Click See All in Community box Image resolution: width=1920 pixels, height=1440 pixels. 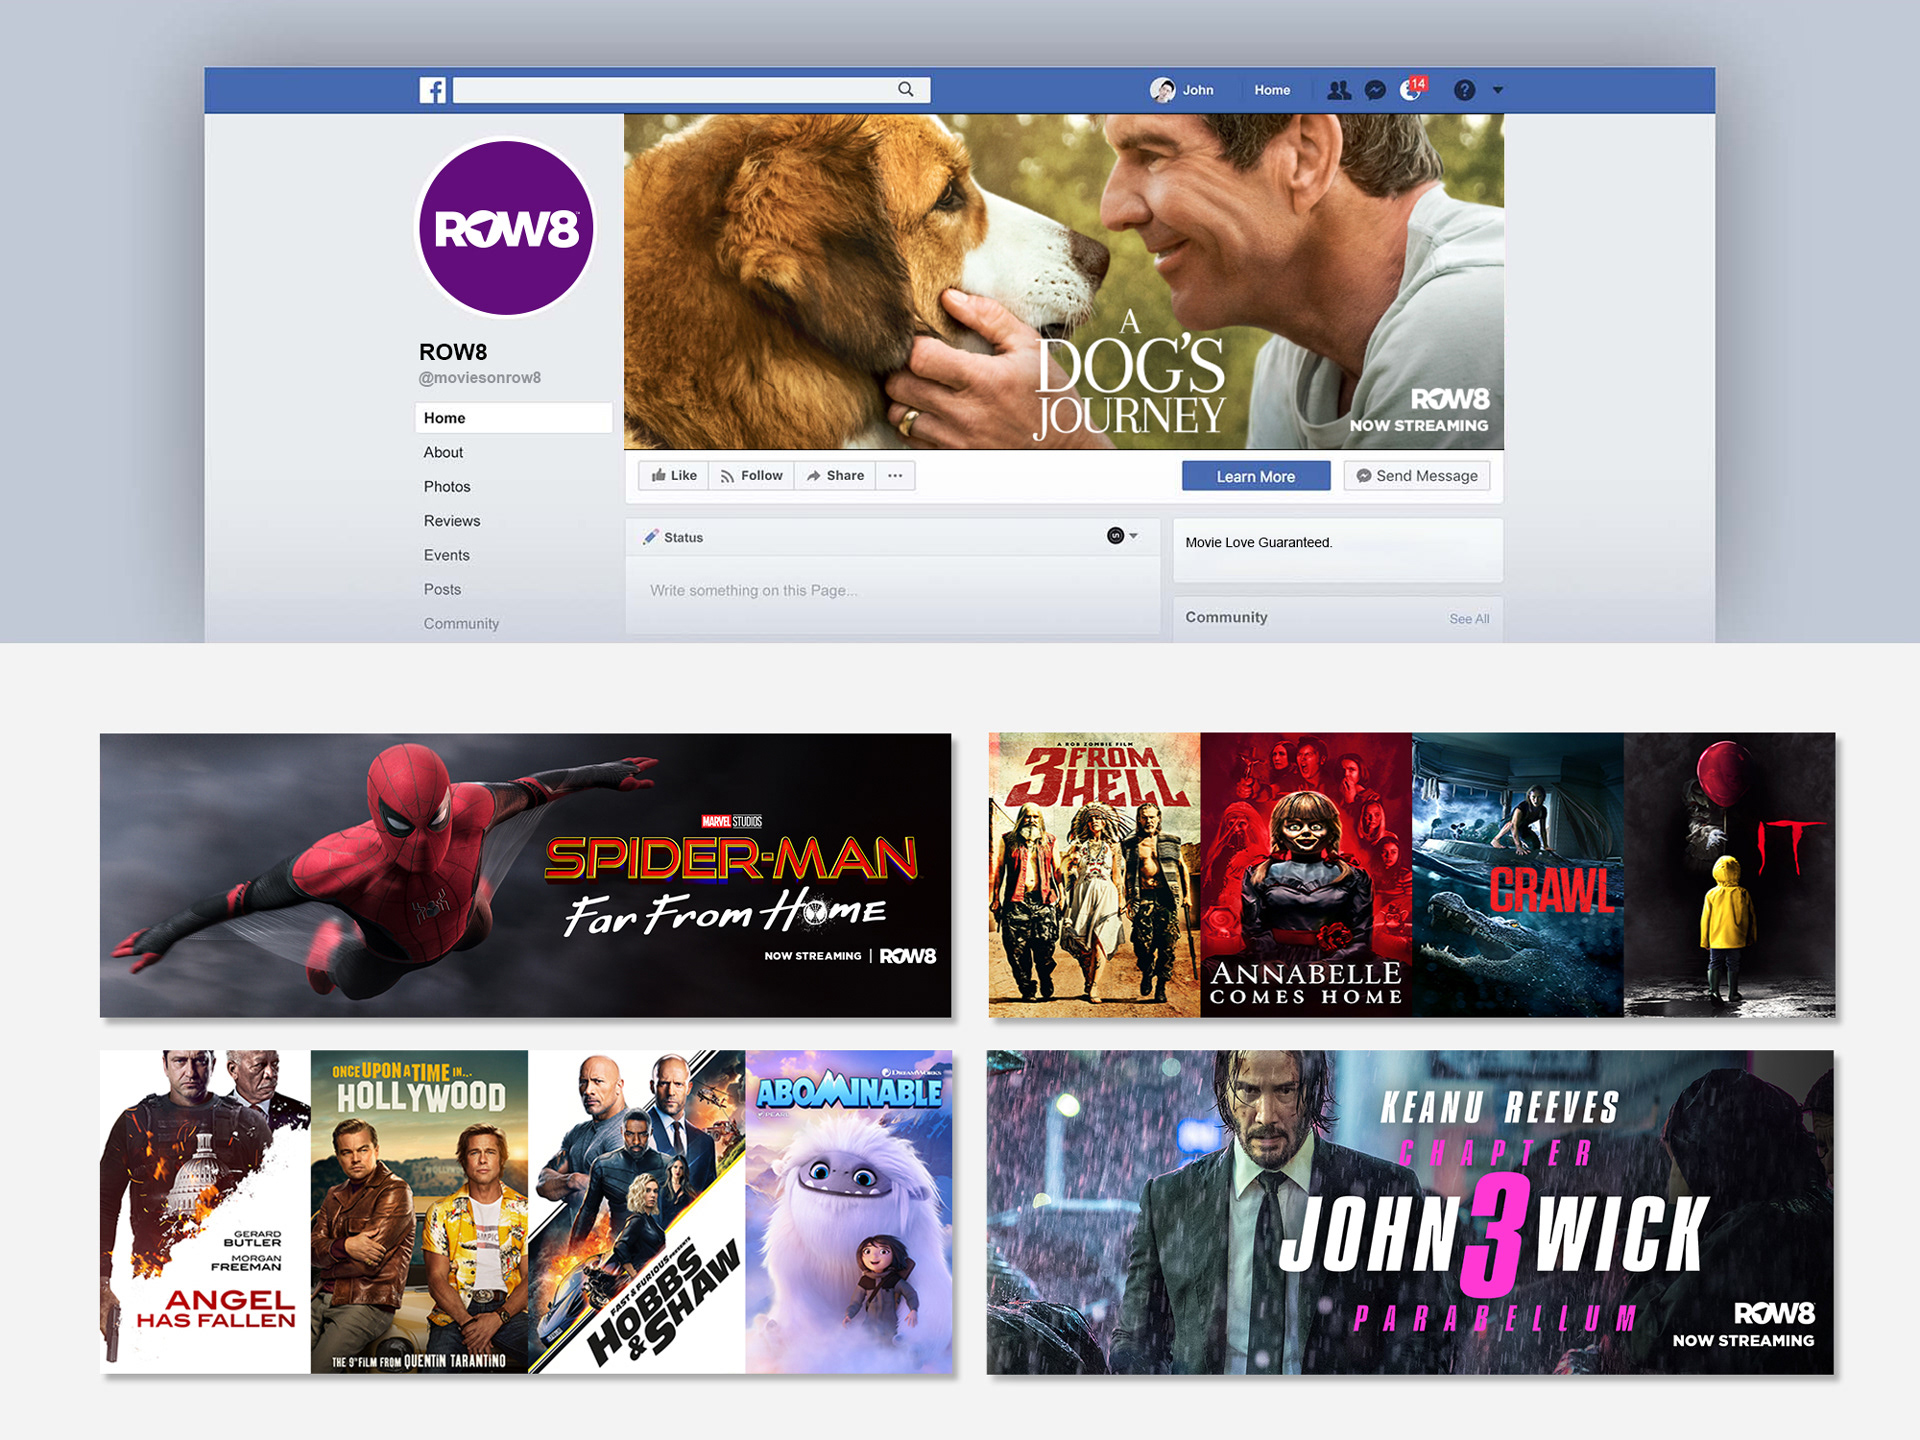click(1469, 619)
